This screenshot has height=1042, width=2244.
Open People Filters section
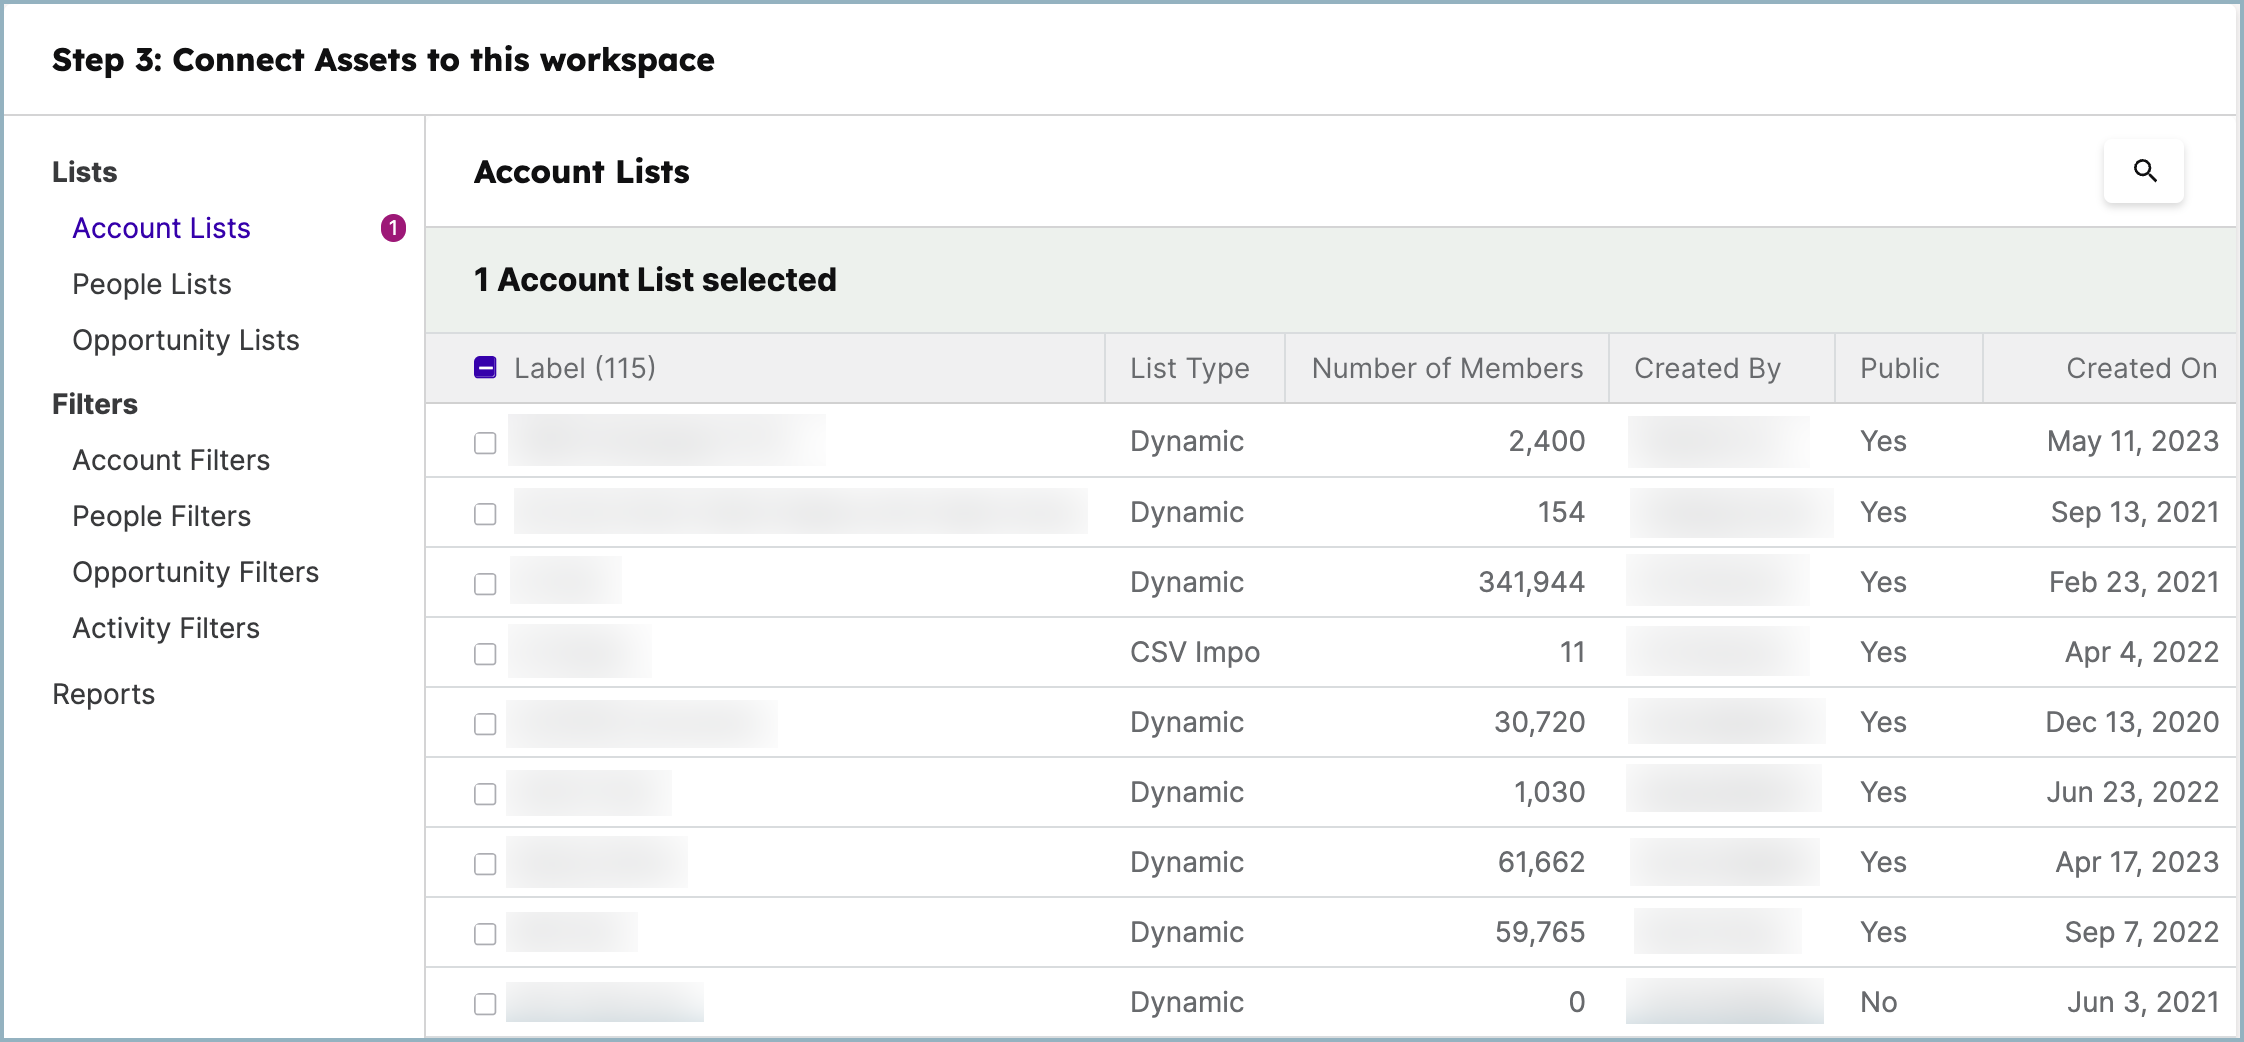click(x=160, y=516)
